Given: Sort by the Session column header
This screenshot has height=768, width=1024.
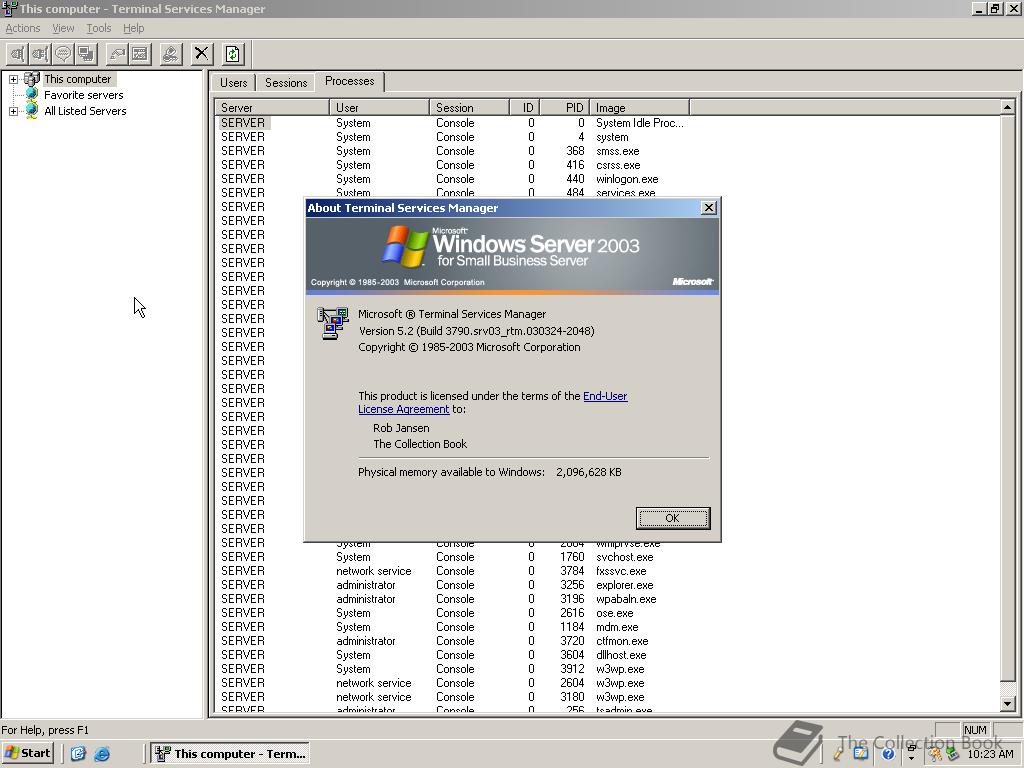Looking at the screenshot, I should click(x=470, y=108).
